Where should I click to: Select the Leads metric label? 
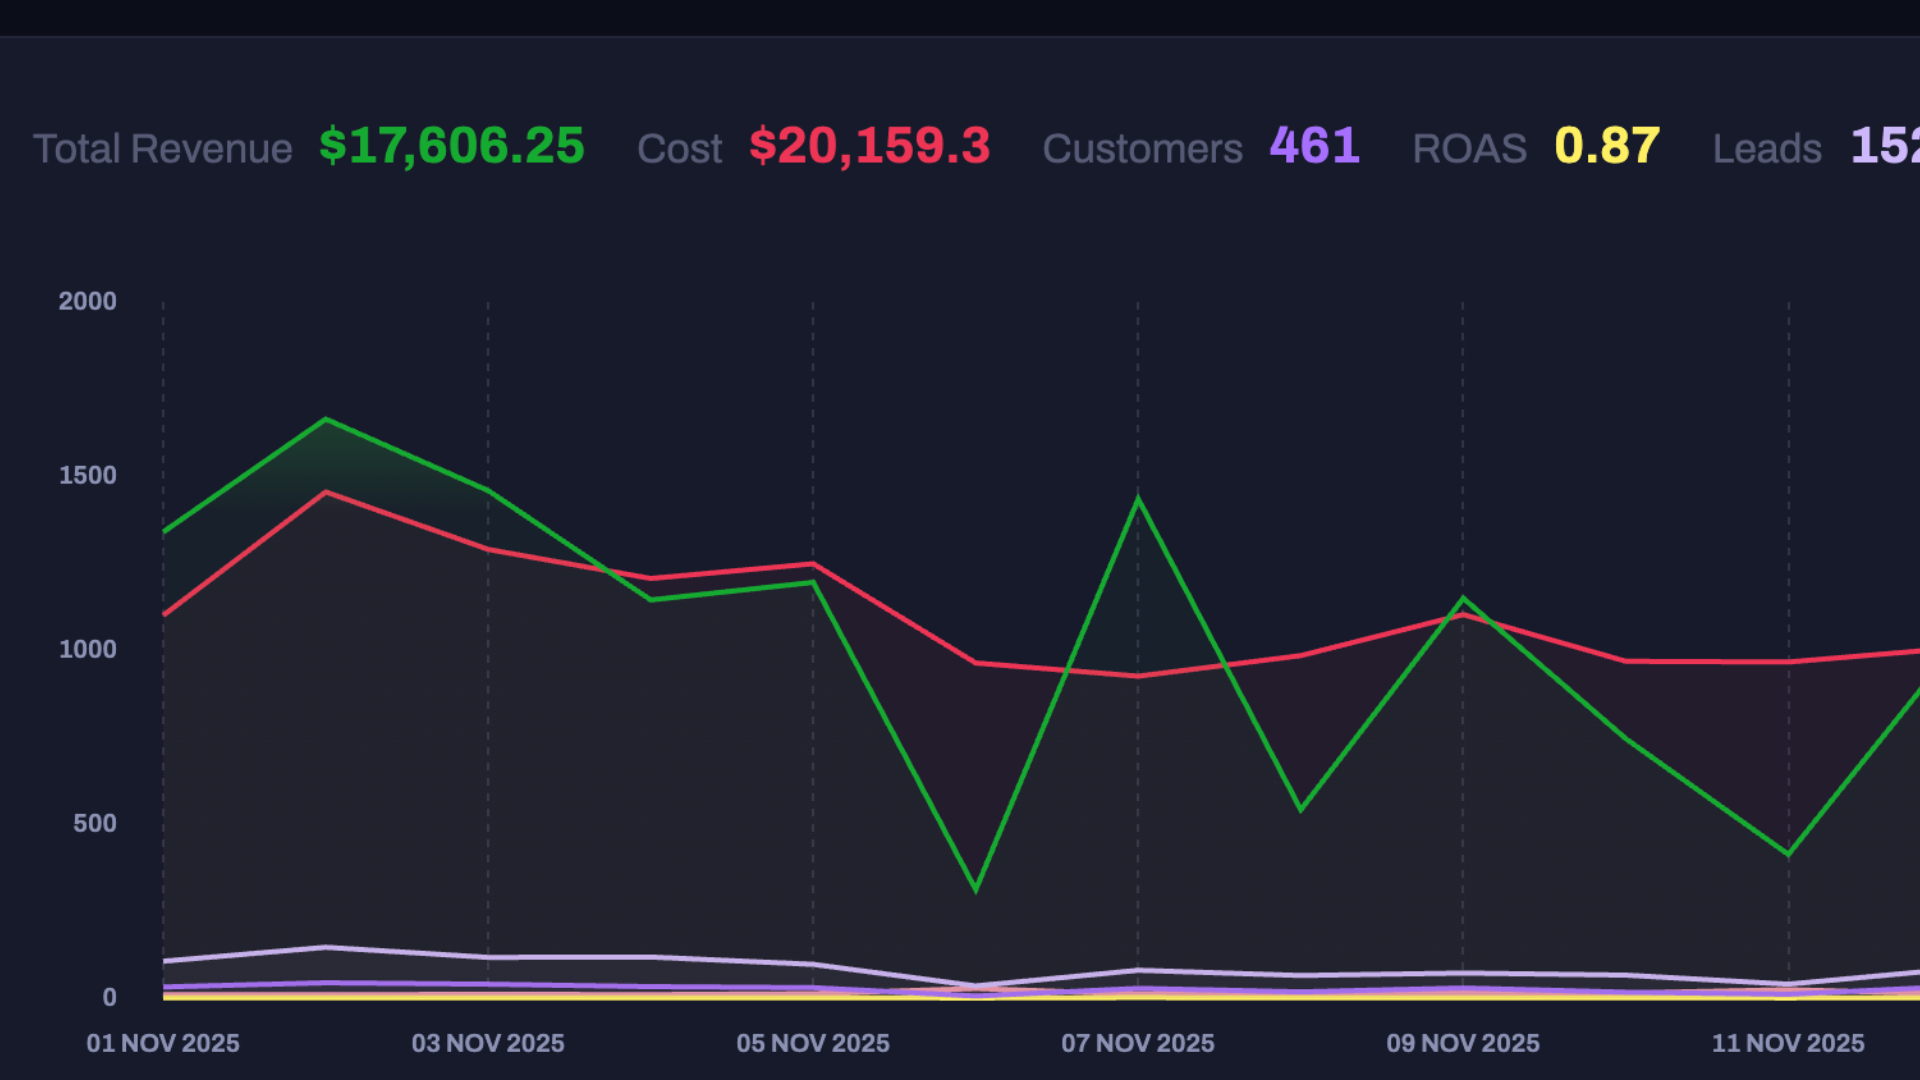1767,149
